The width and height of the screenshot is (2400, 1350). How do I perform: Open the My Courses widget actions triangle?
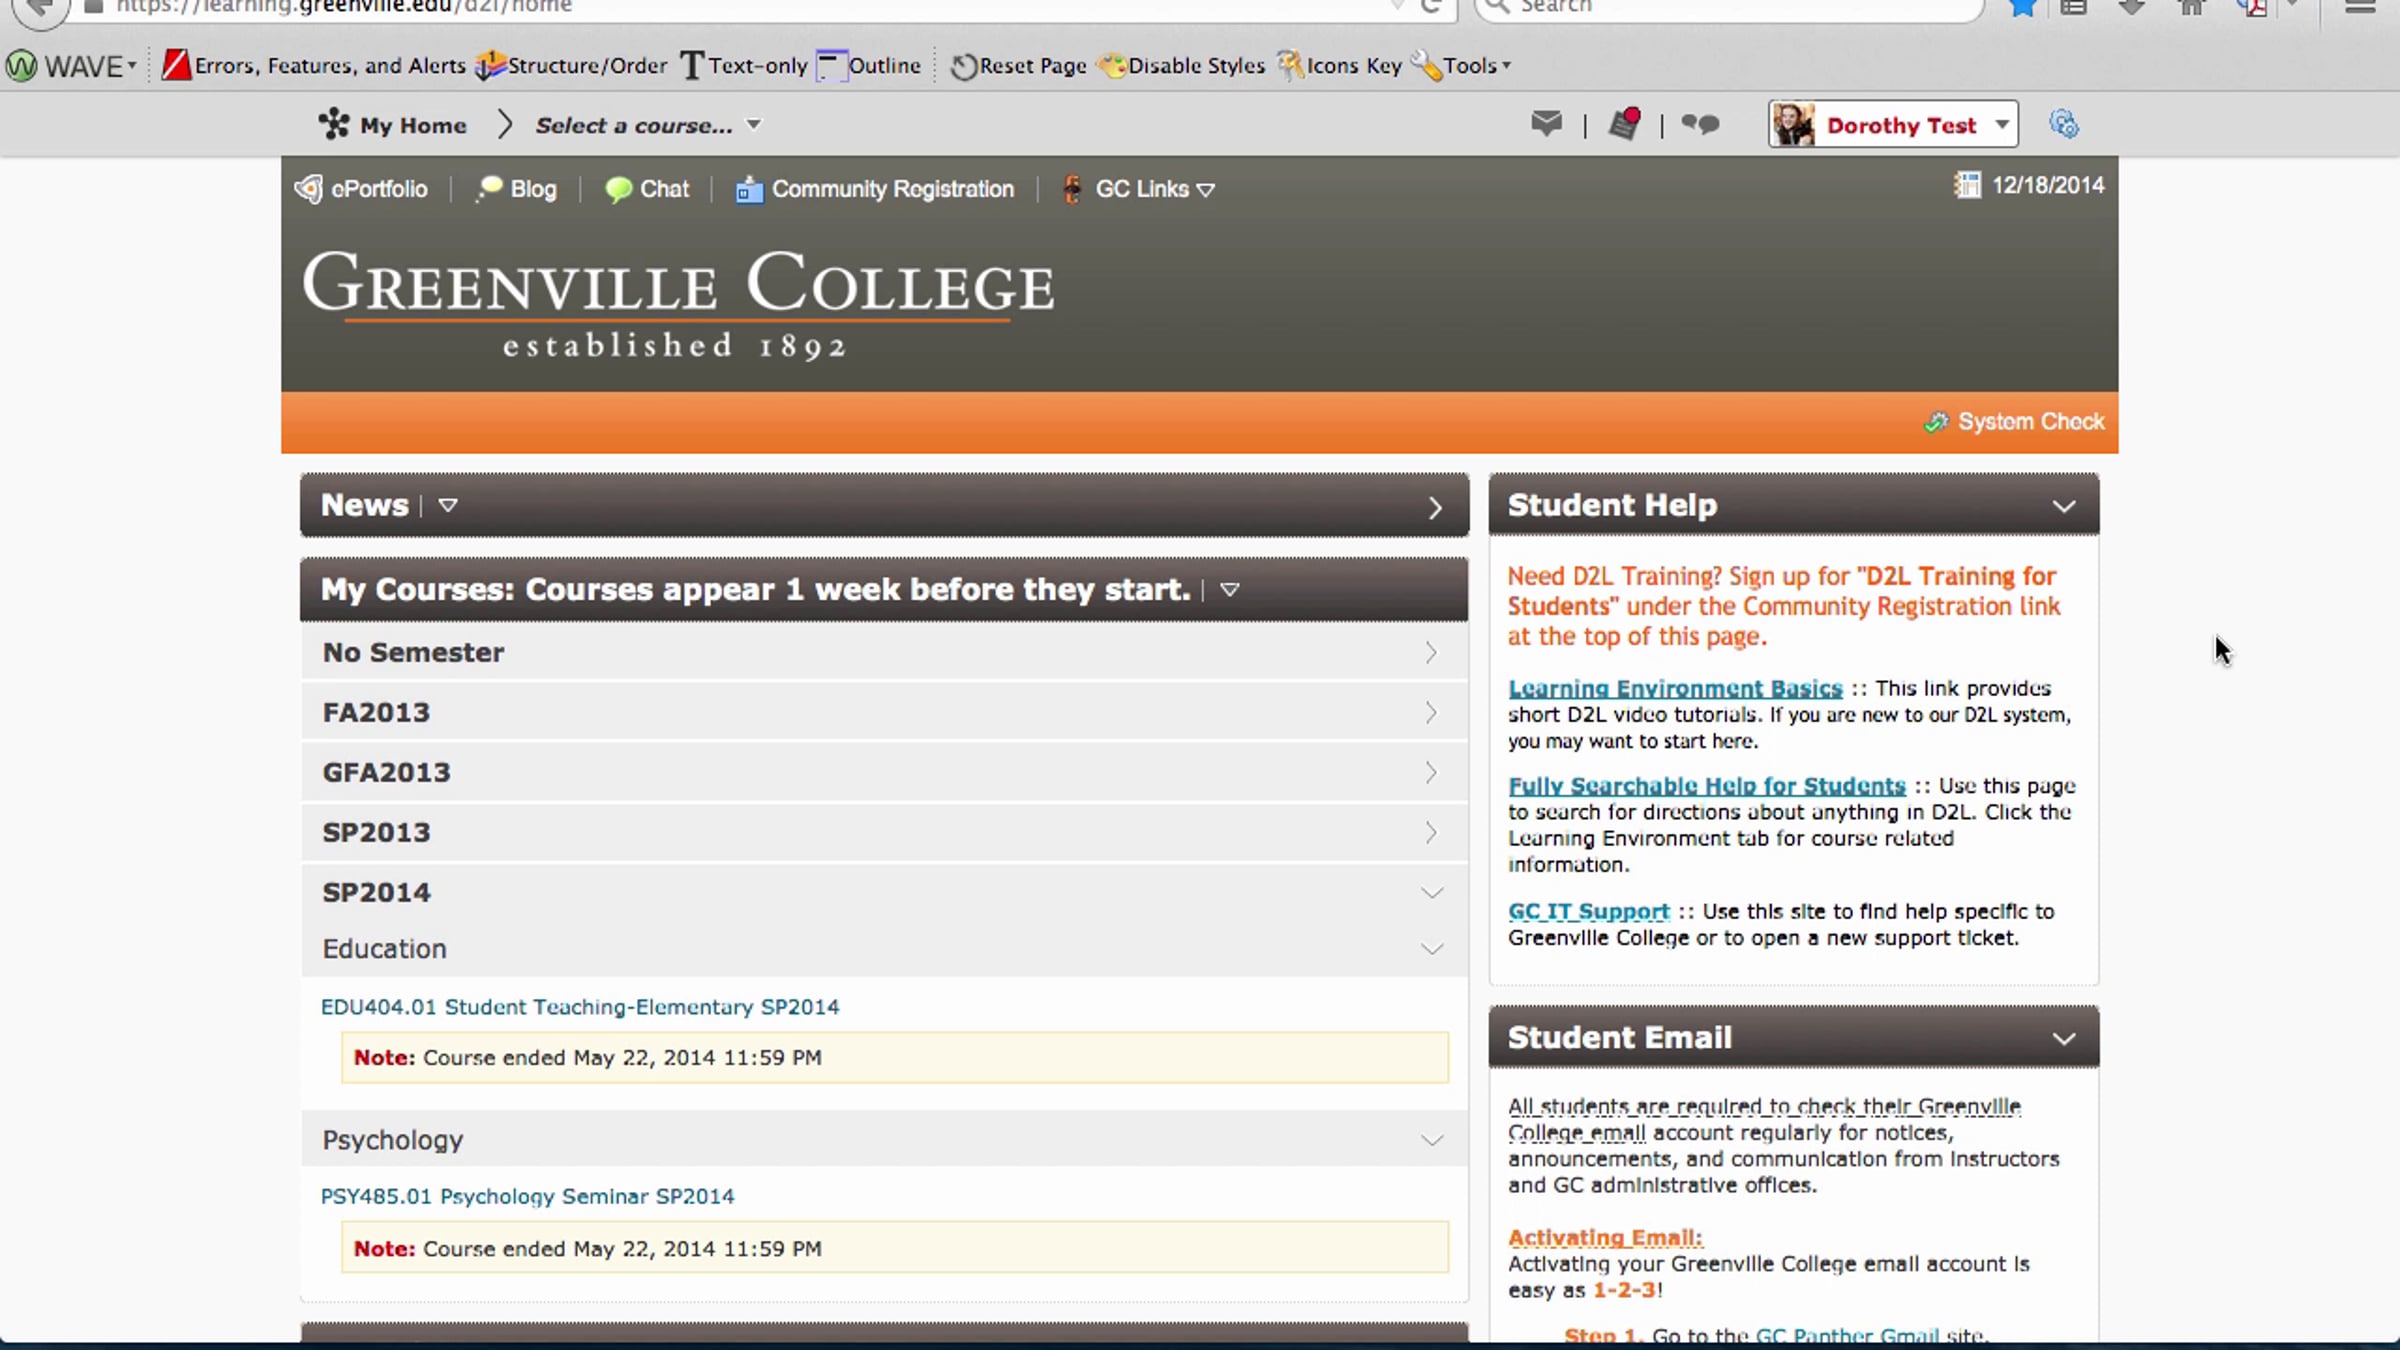(1230, 590)
